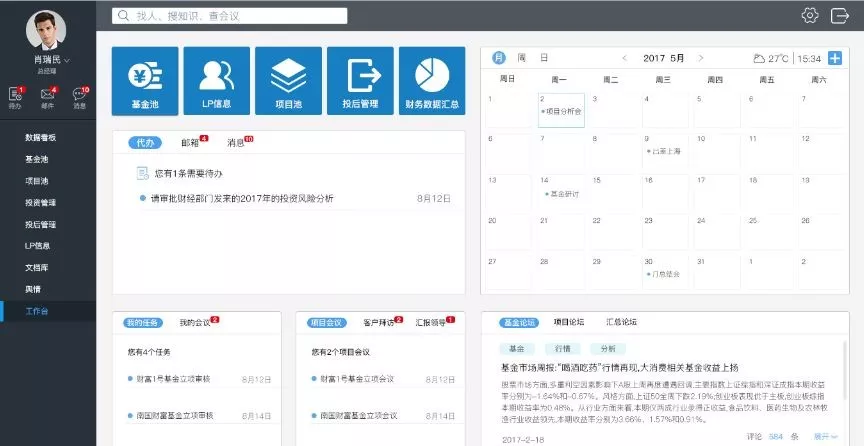Open the LP信息 tile
The width and height of the screenshot is (864, 446).
tap(217, 81)
